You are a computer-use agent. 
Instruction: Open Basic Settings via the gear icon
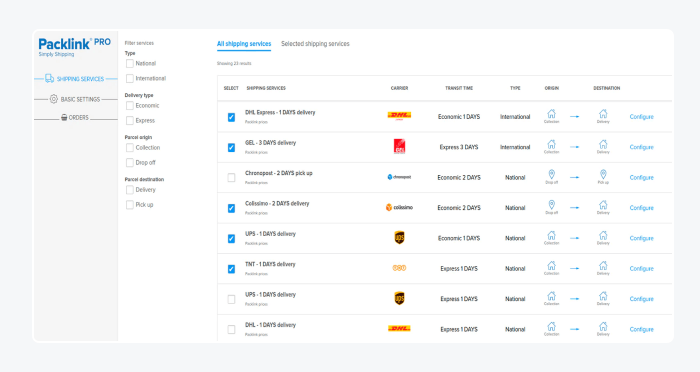click(54, 99)
